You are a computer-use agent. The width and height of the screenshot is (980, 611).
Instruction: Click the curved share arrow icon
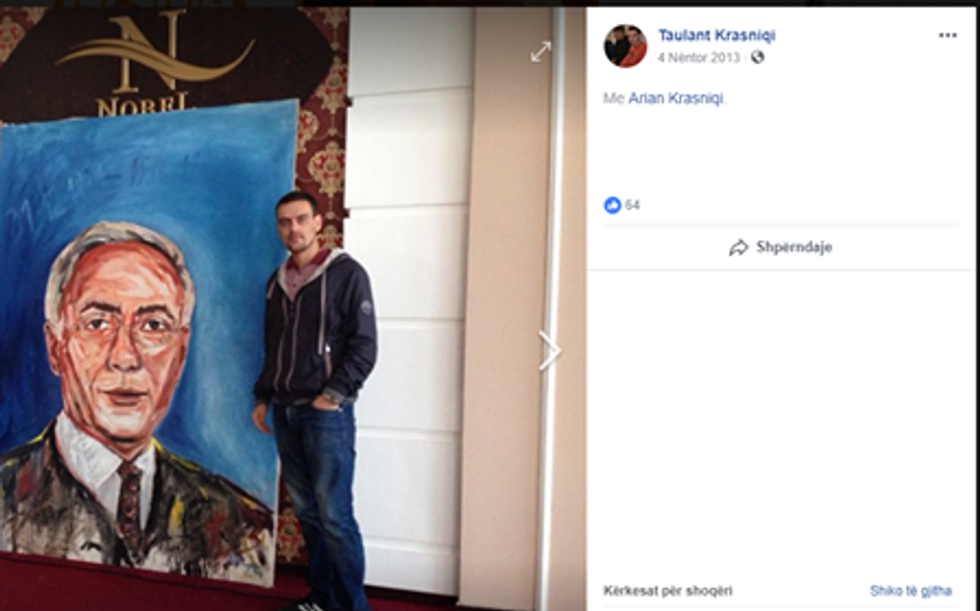click(x=739, y=247)
